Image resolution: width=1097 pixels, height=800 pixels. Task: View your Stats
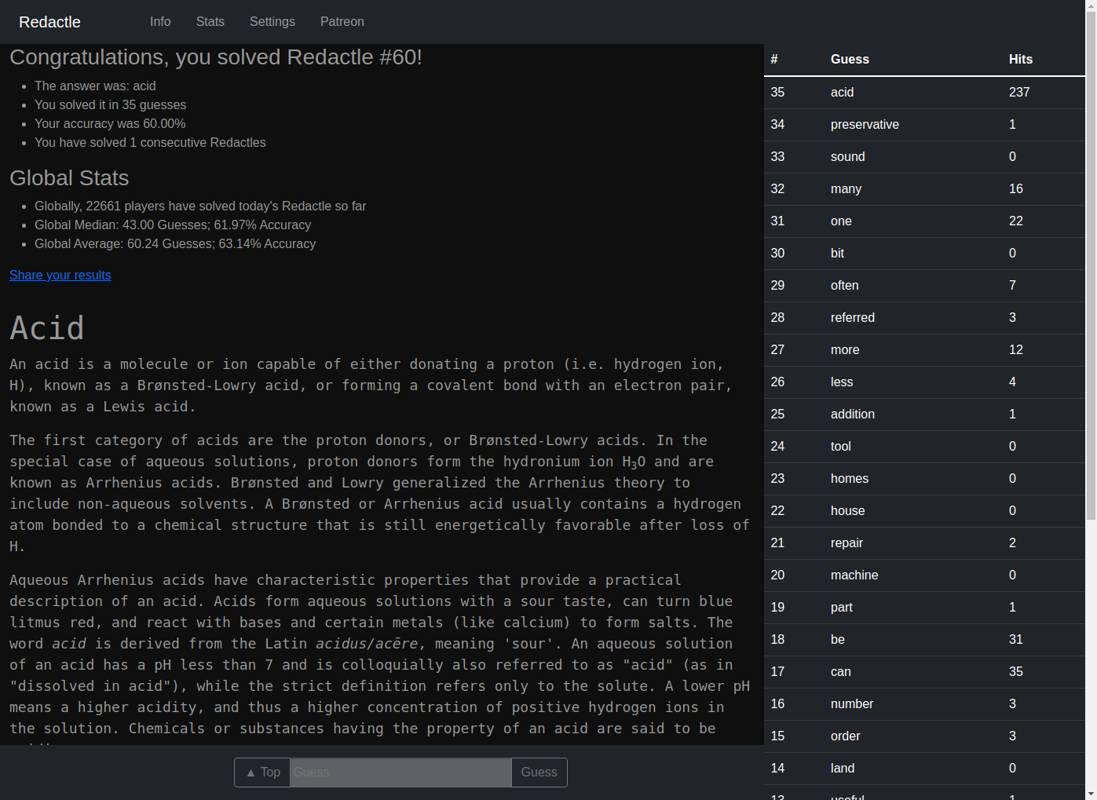point(210,21)
